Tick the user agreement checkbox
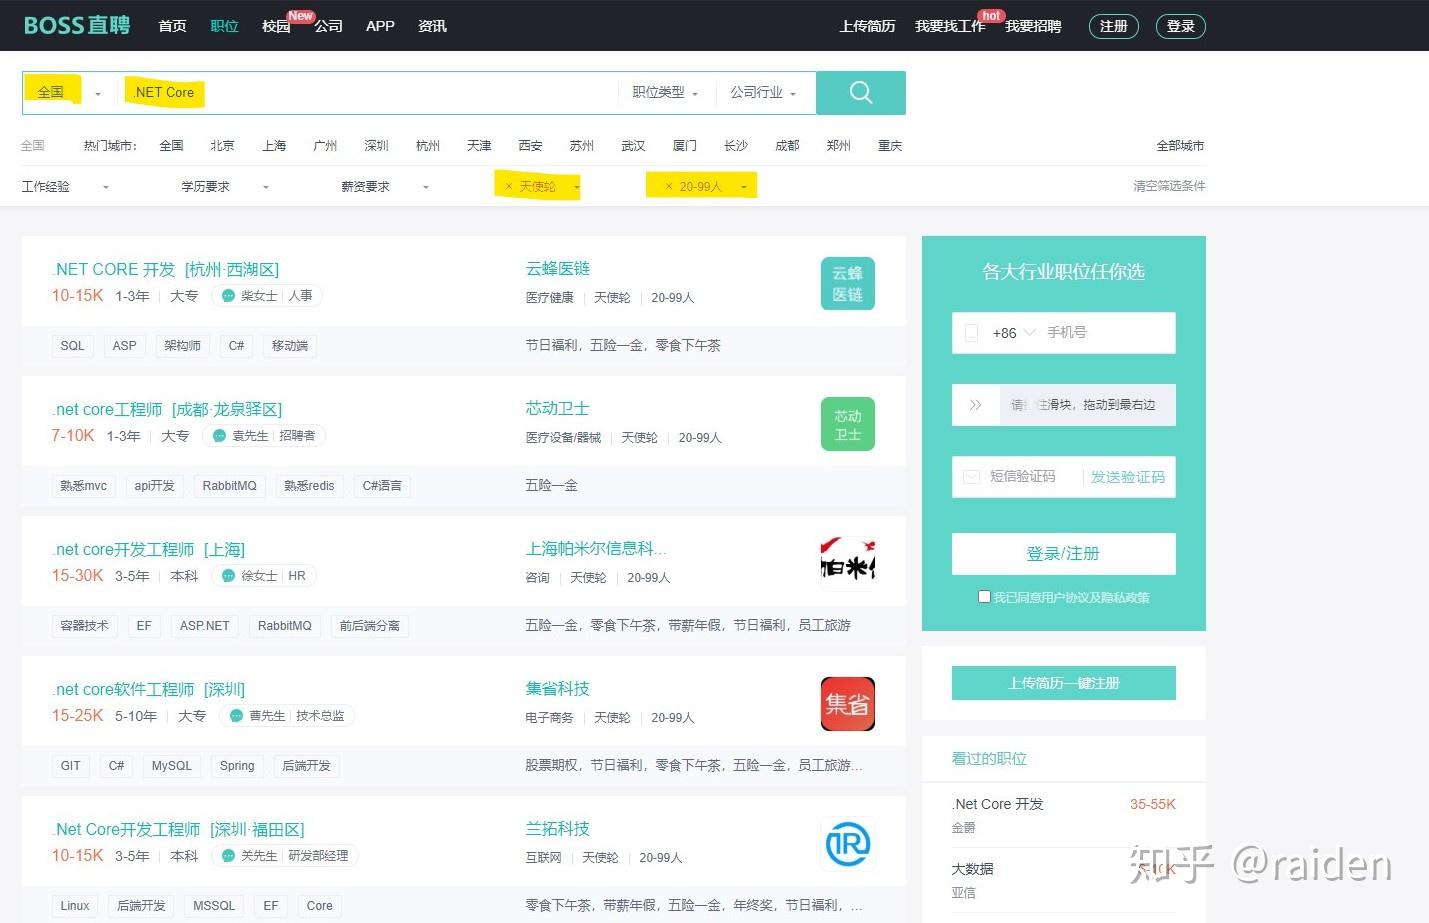This screenshot has width=1429, height=923. [984, 596]
